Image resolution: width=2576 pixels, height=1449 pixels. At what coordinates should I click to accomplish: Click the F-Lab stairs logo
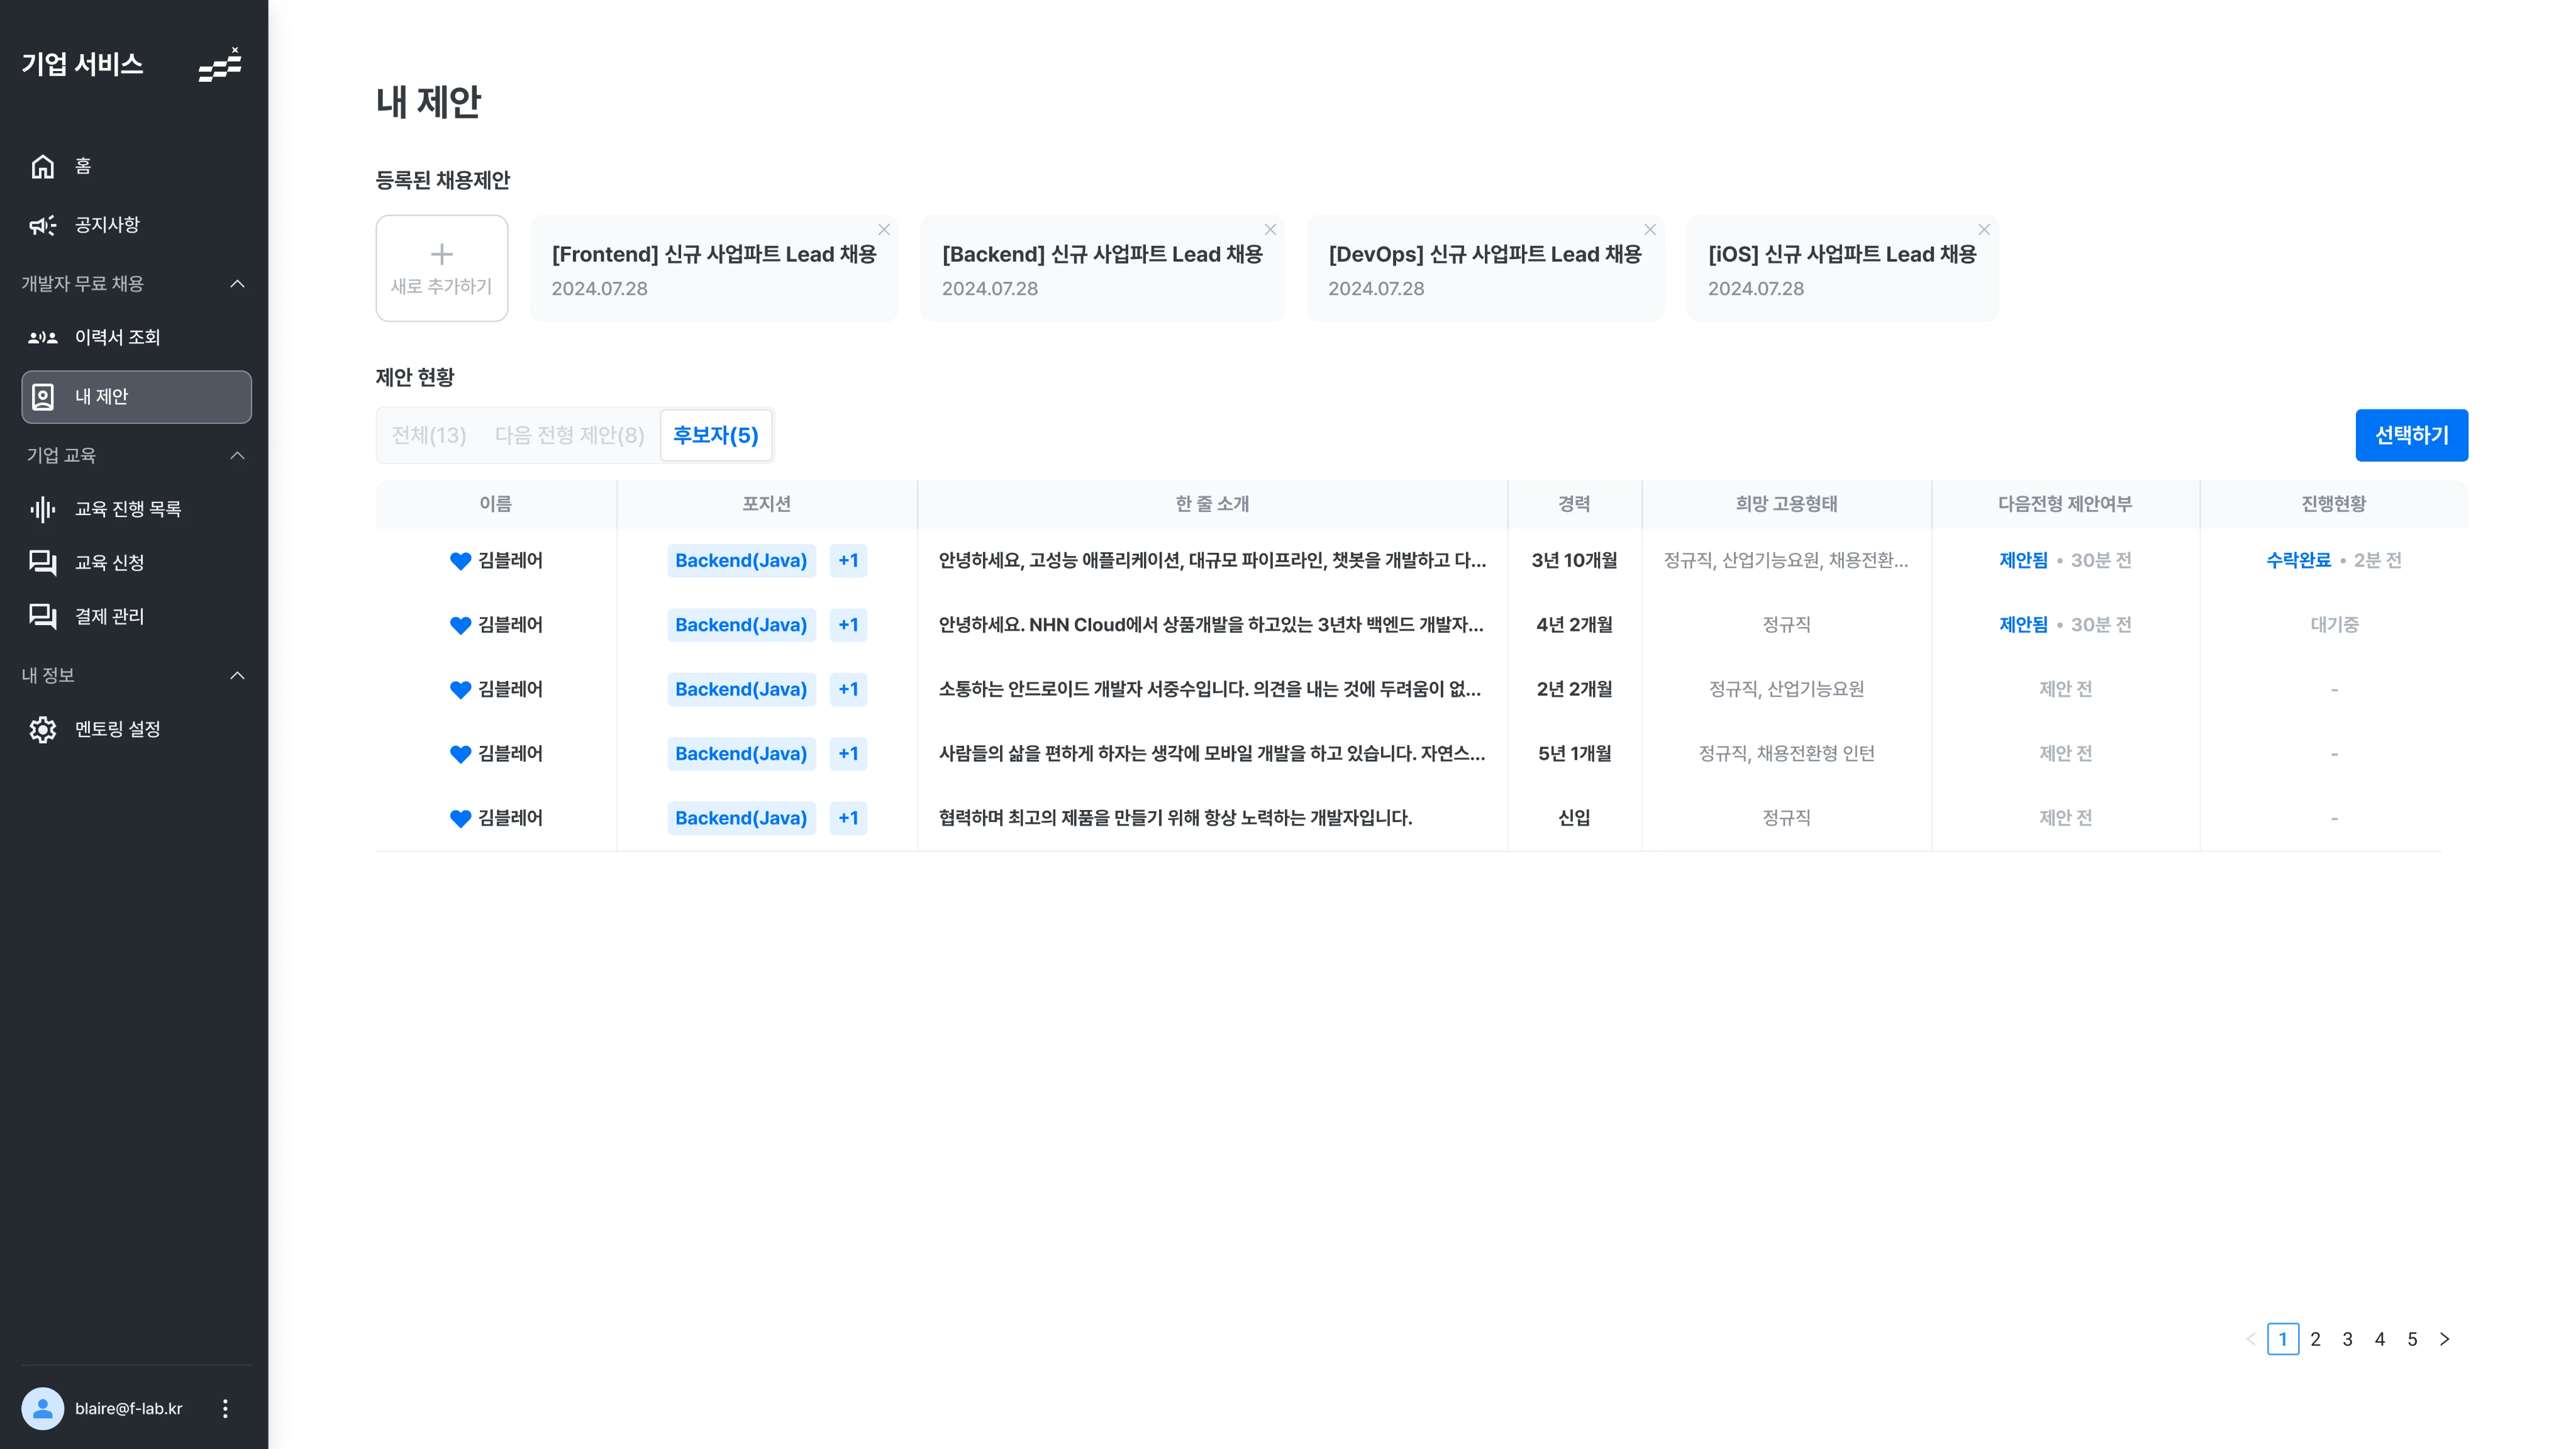pos(220,65)
